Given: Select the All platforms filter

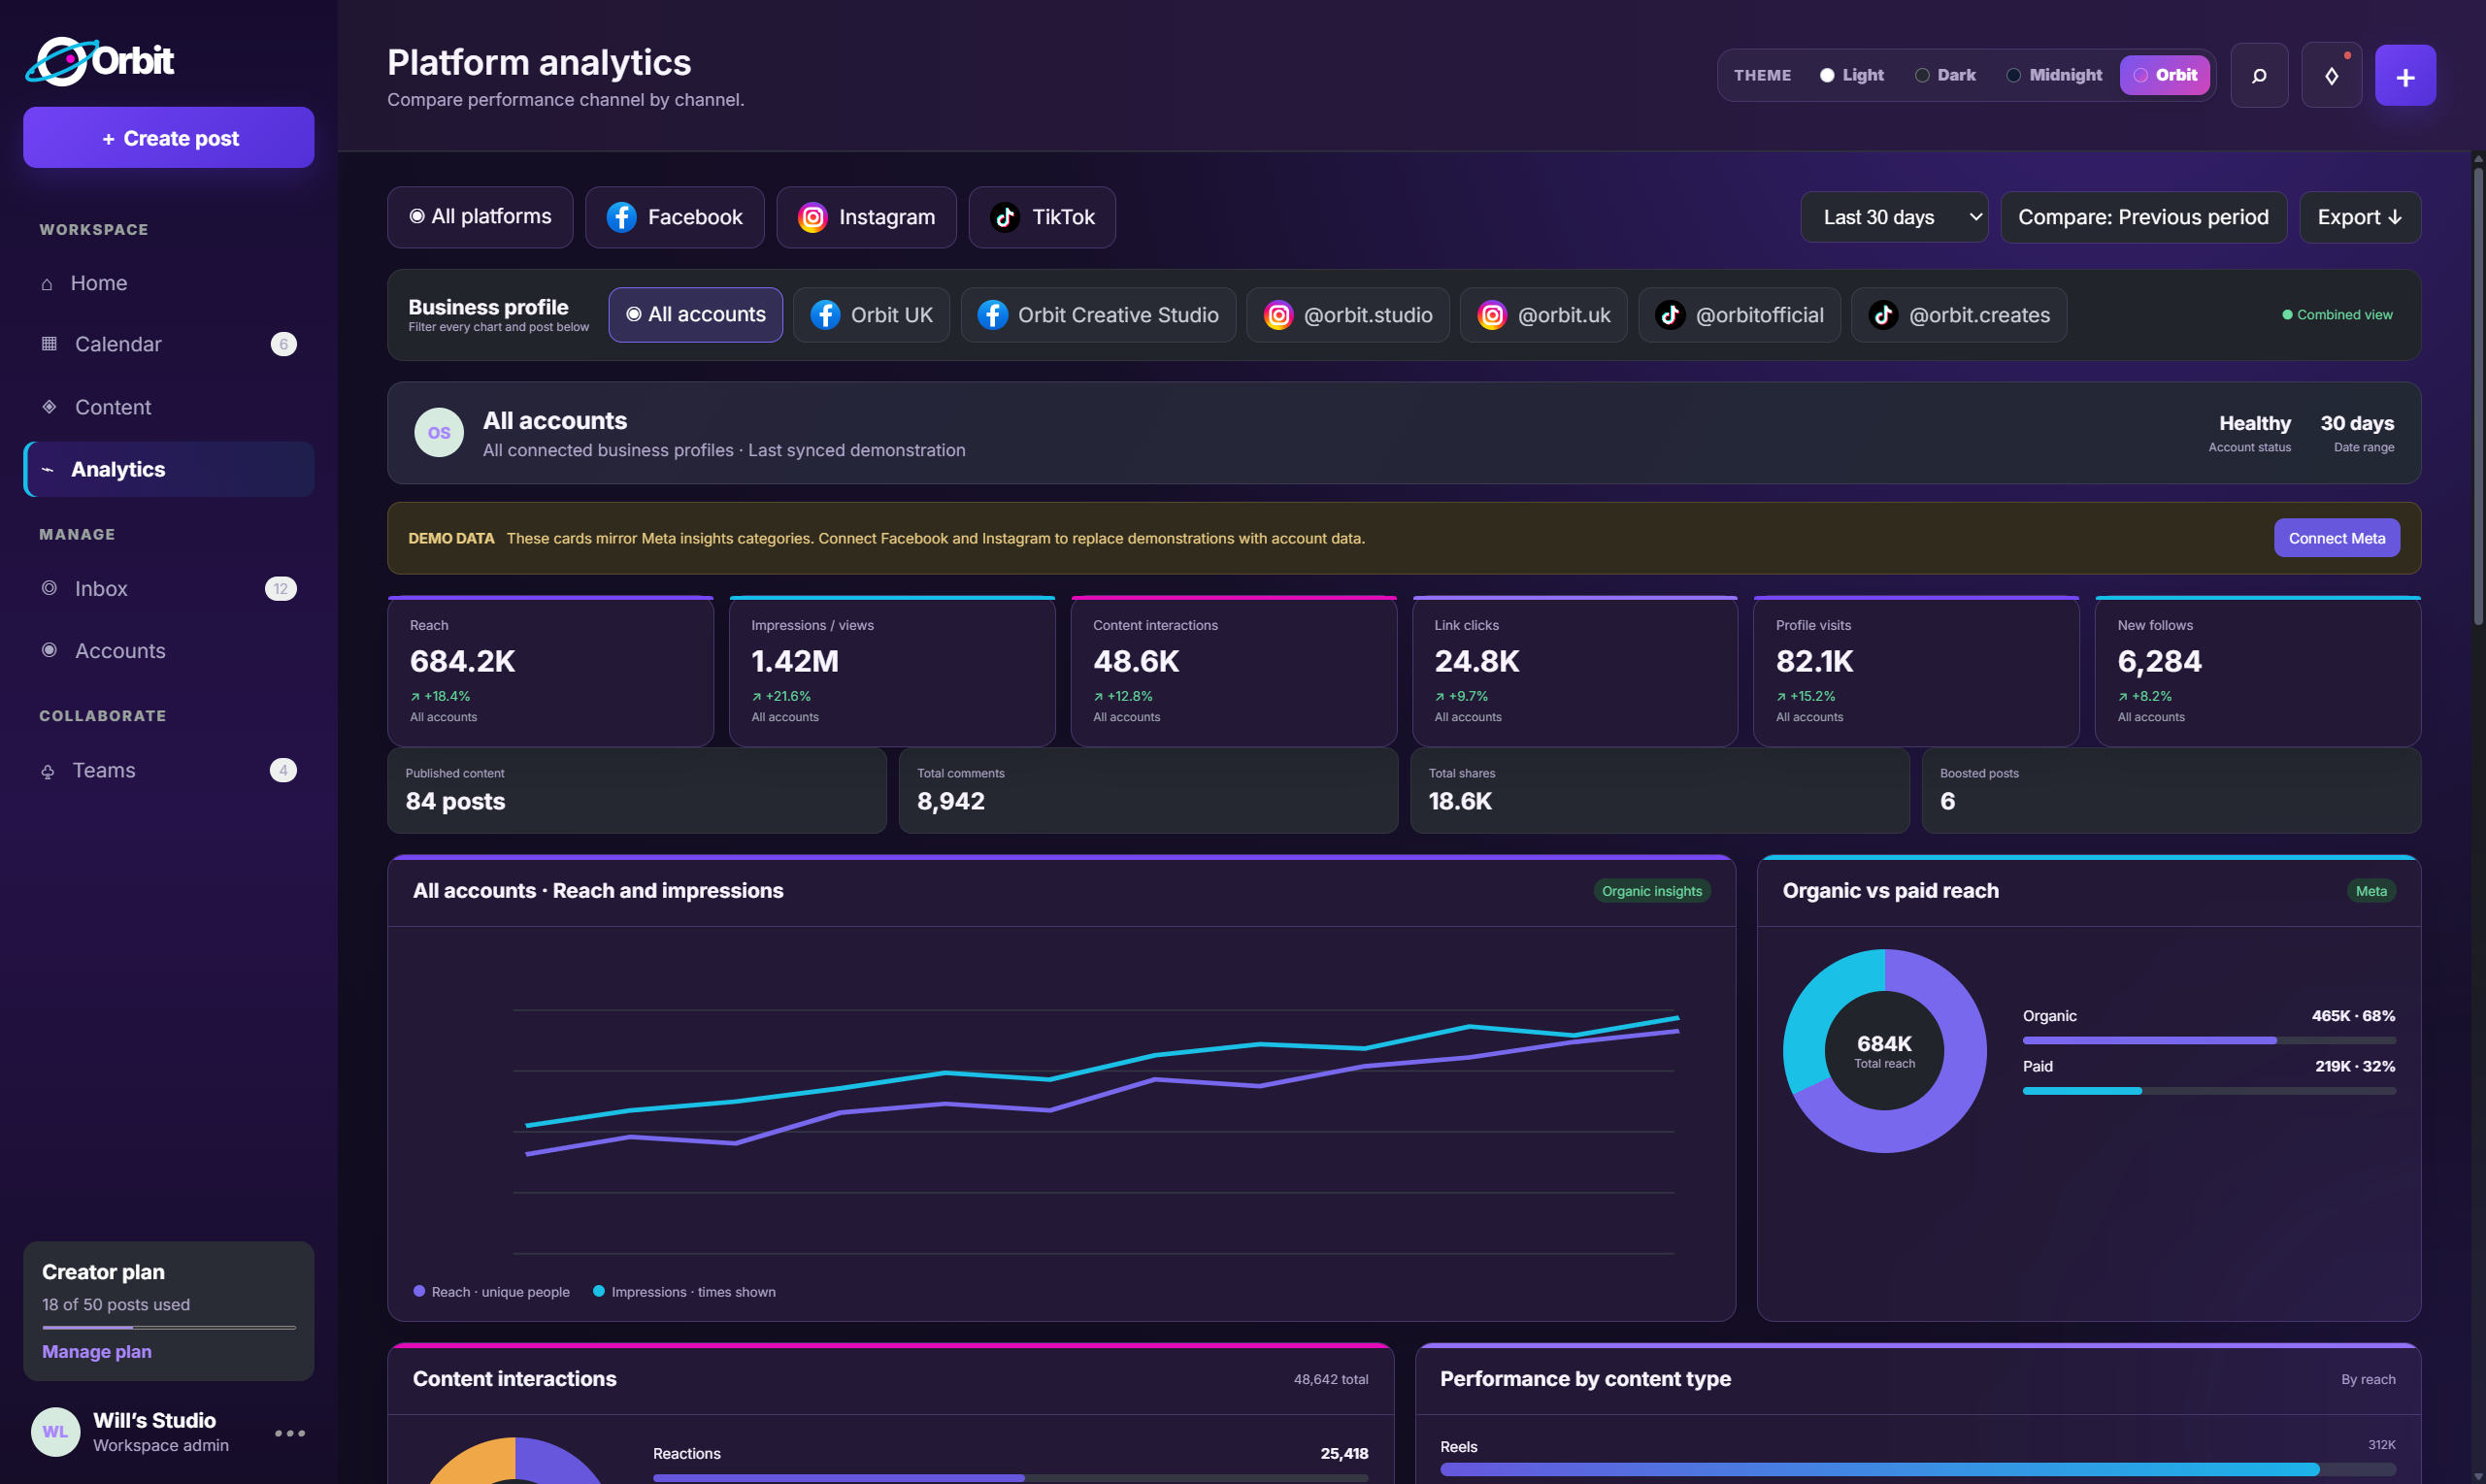Looking at the screenshot, I should click(x=480, y=217).
